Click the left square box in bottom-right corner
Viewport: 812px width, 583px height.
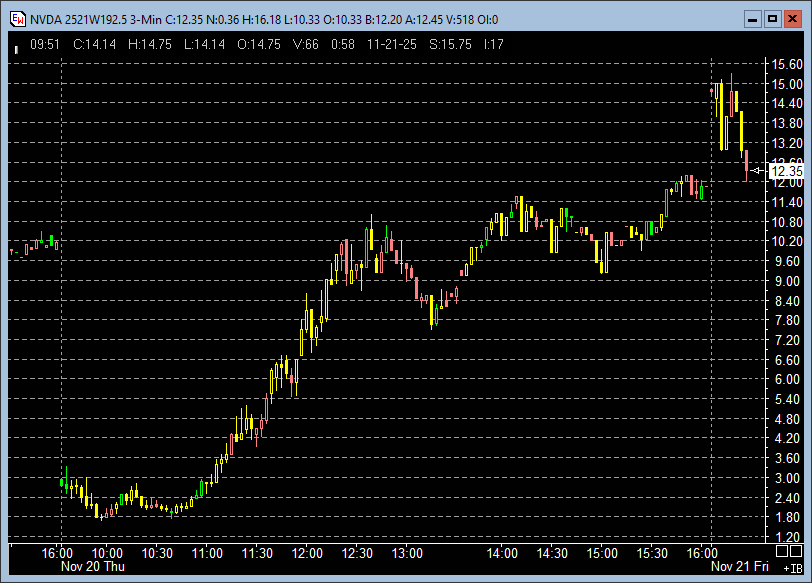tap(783, 551)
